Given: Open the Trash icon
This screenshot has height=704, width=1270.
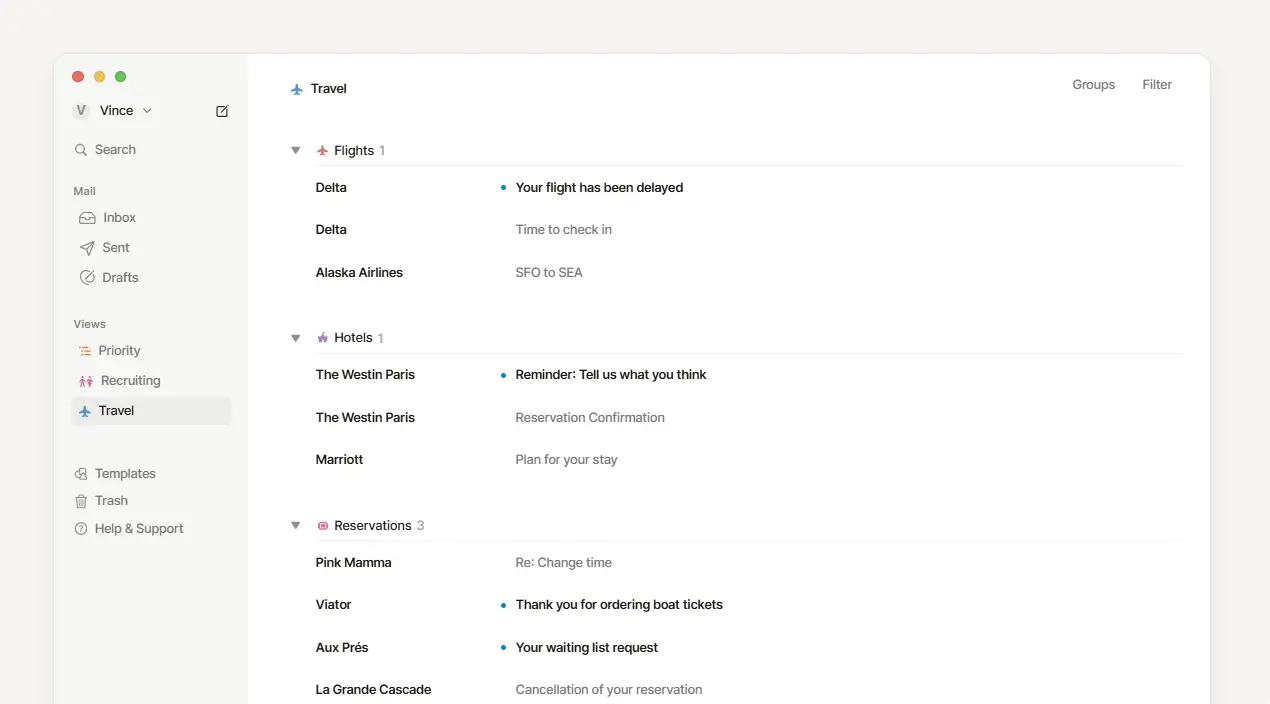Looking at the screenshot, I should click(x=83, y=500).
